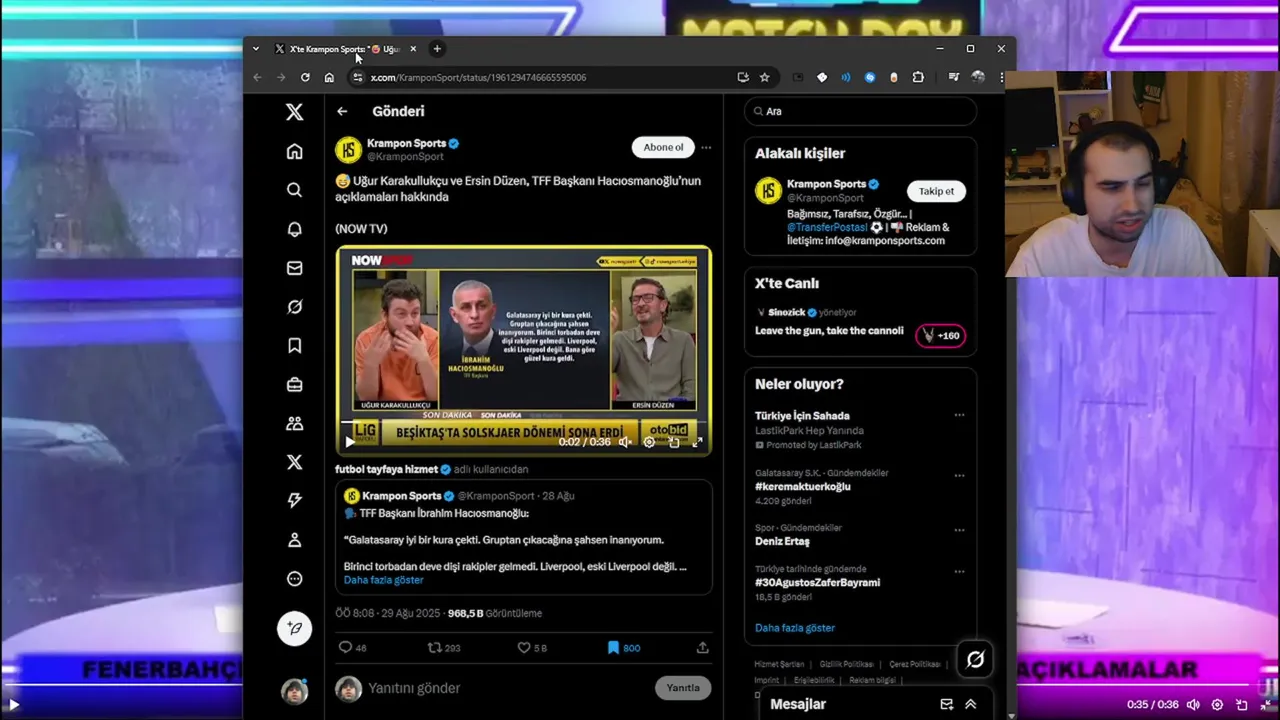Open Profile person icon in the sidebar
Viewport: 1280px width, 720px height.
[x=294, y=540]
